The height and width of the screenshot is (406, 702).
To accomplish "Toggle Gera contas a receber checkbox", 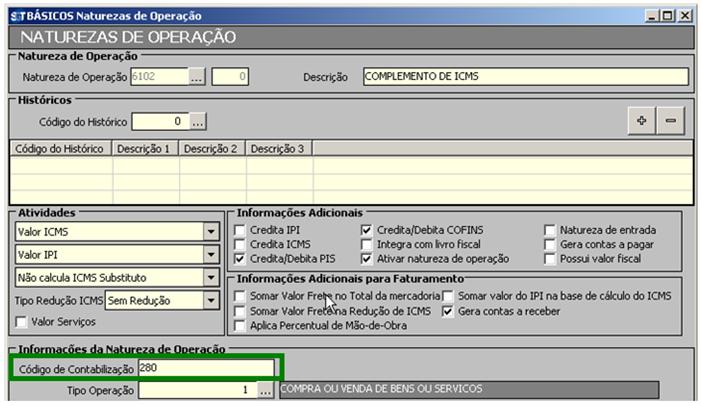I will point(449,311).
